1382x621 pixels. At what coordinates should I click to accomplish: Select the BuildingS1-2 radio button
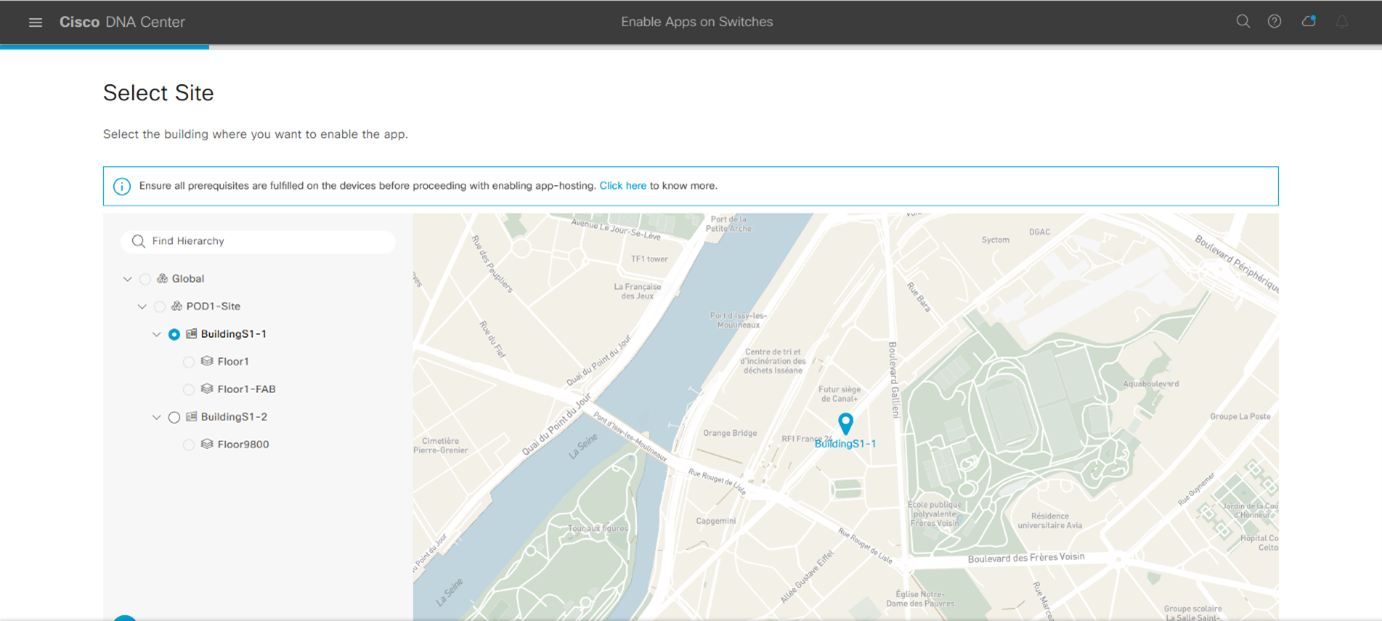click(174, 417)
